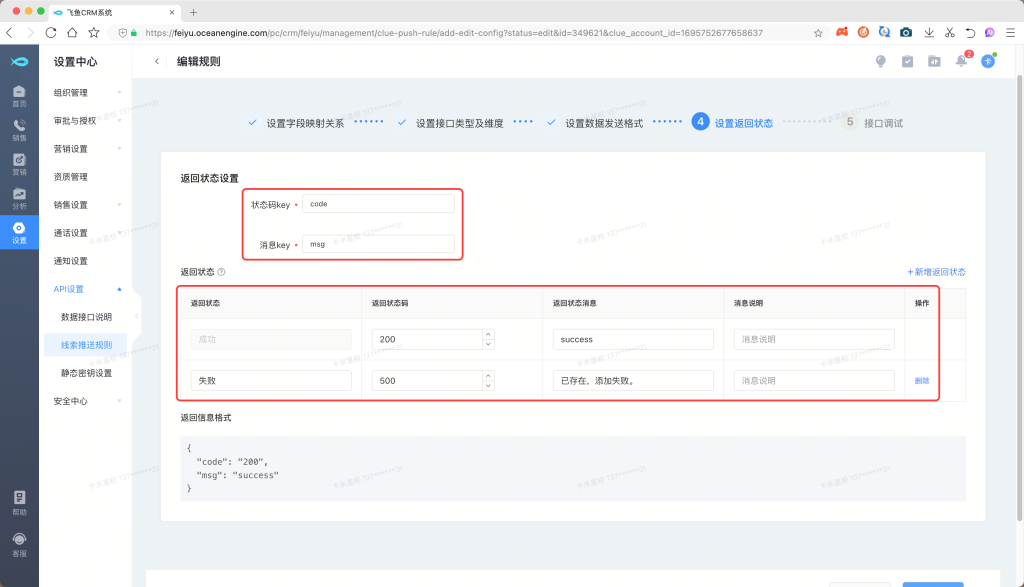This screenshot has width=1024, height=587.
Task: Click the back arrow beside 编辑规则
Action: click(x=157, y=61)
